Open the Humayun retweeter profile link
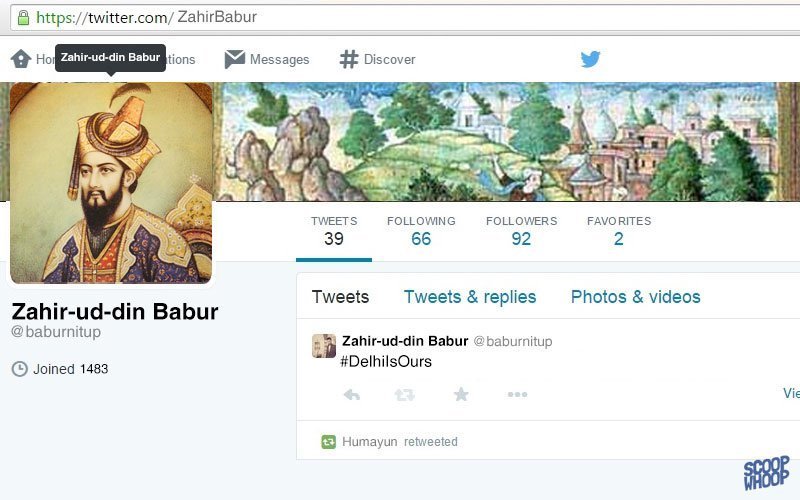This screenshot has width=800, height=500. pos(369,442)
